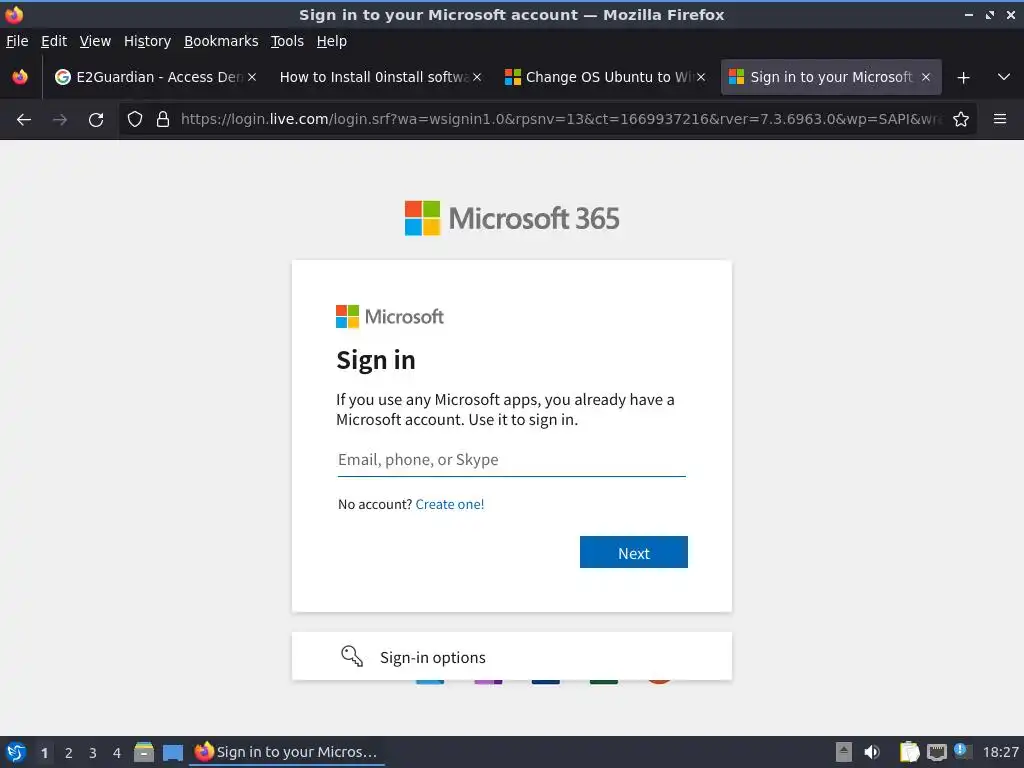Go forward using the forward arrow
Viewport: 1024px width, 768px height.
(x=60, y=120)
